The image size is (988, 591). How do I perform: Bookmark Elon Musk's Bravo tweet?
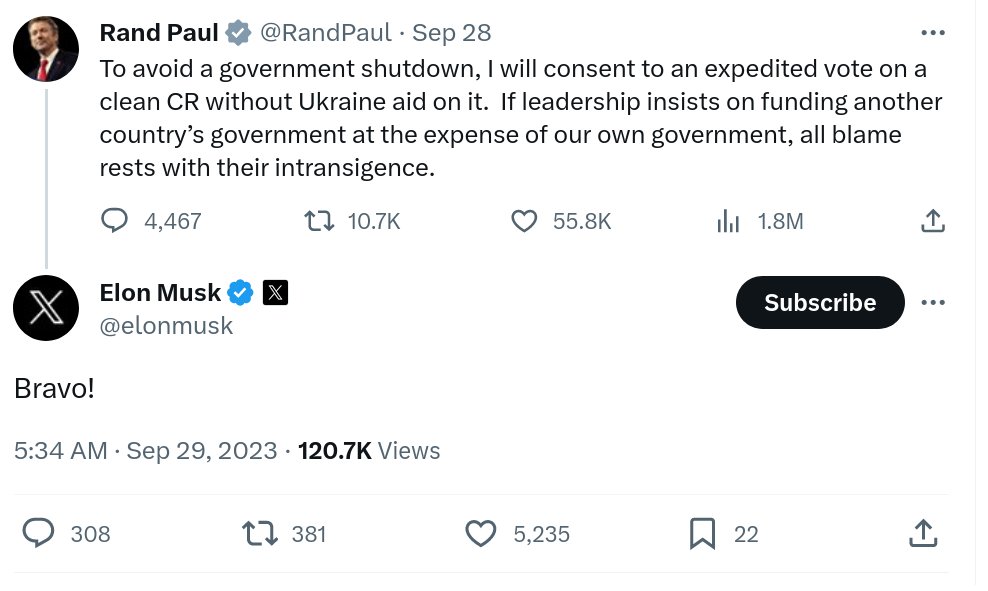703,534
